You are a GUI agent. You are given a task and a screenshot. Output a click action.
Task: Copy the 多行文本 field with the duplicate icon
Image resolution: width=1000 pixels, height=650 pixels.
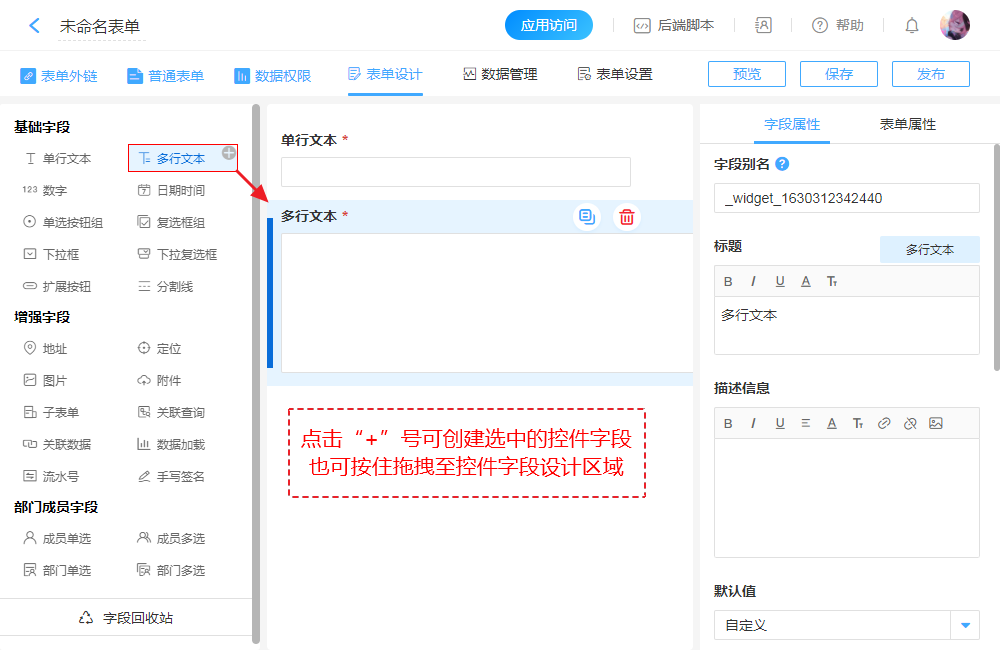pyautogui.click(x=587, y=217)
